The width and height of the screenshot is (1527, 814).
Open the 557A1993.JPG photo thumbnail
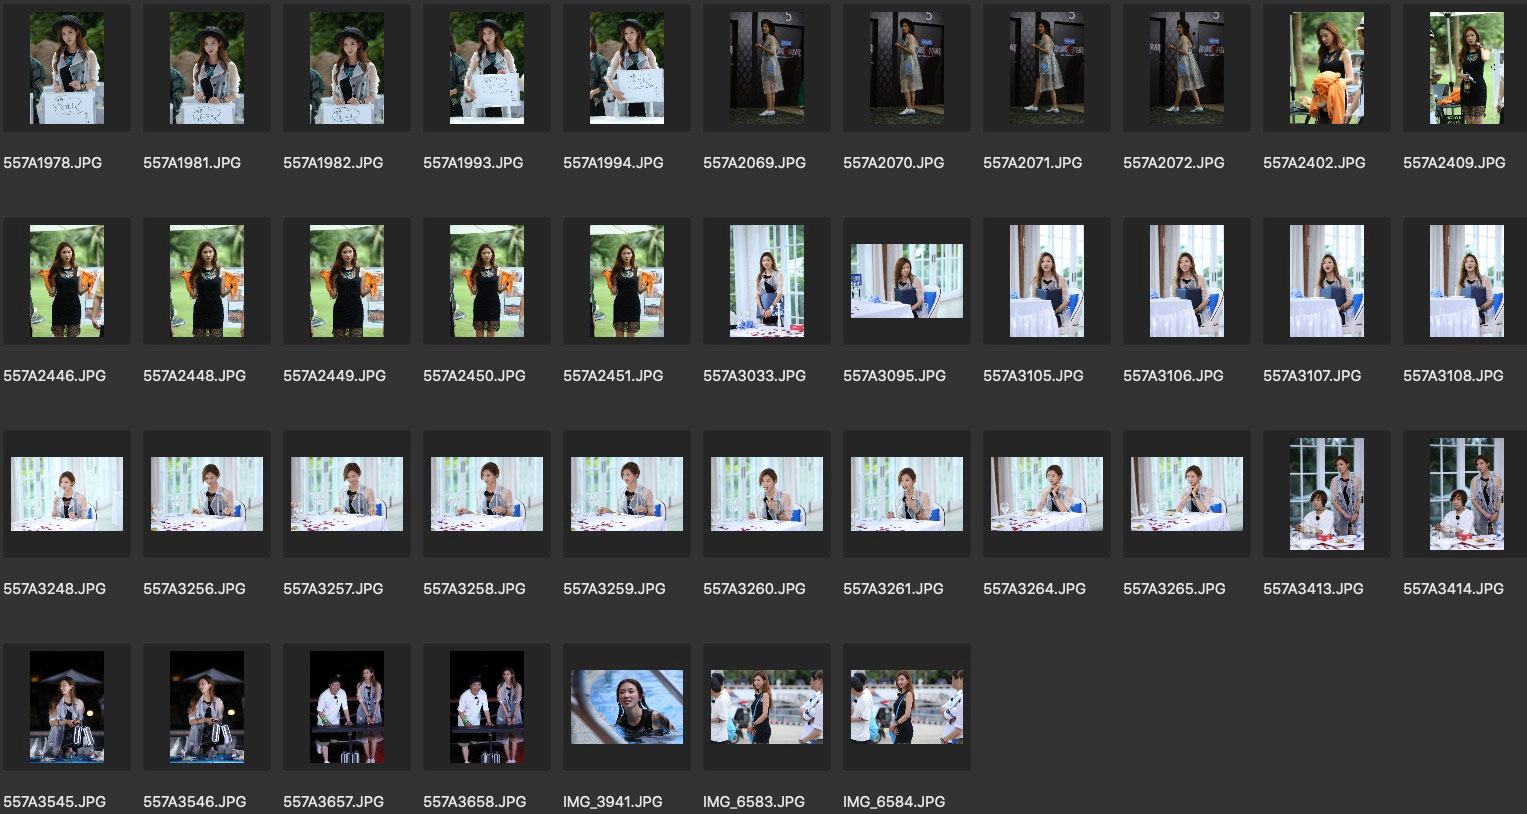(x=487, y=68)
